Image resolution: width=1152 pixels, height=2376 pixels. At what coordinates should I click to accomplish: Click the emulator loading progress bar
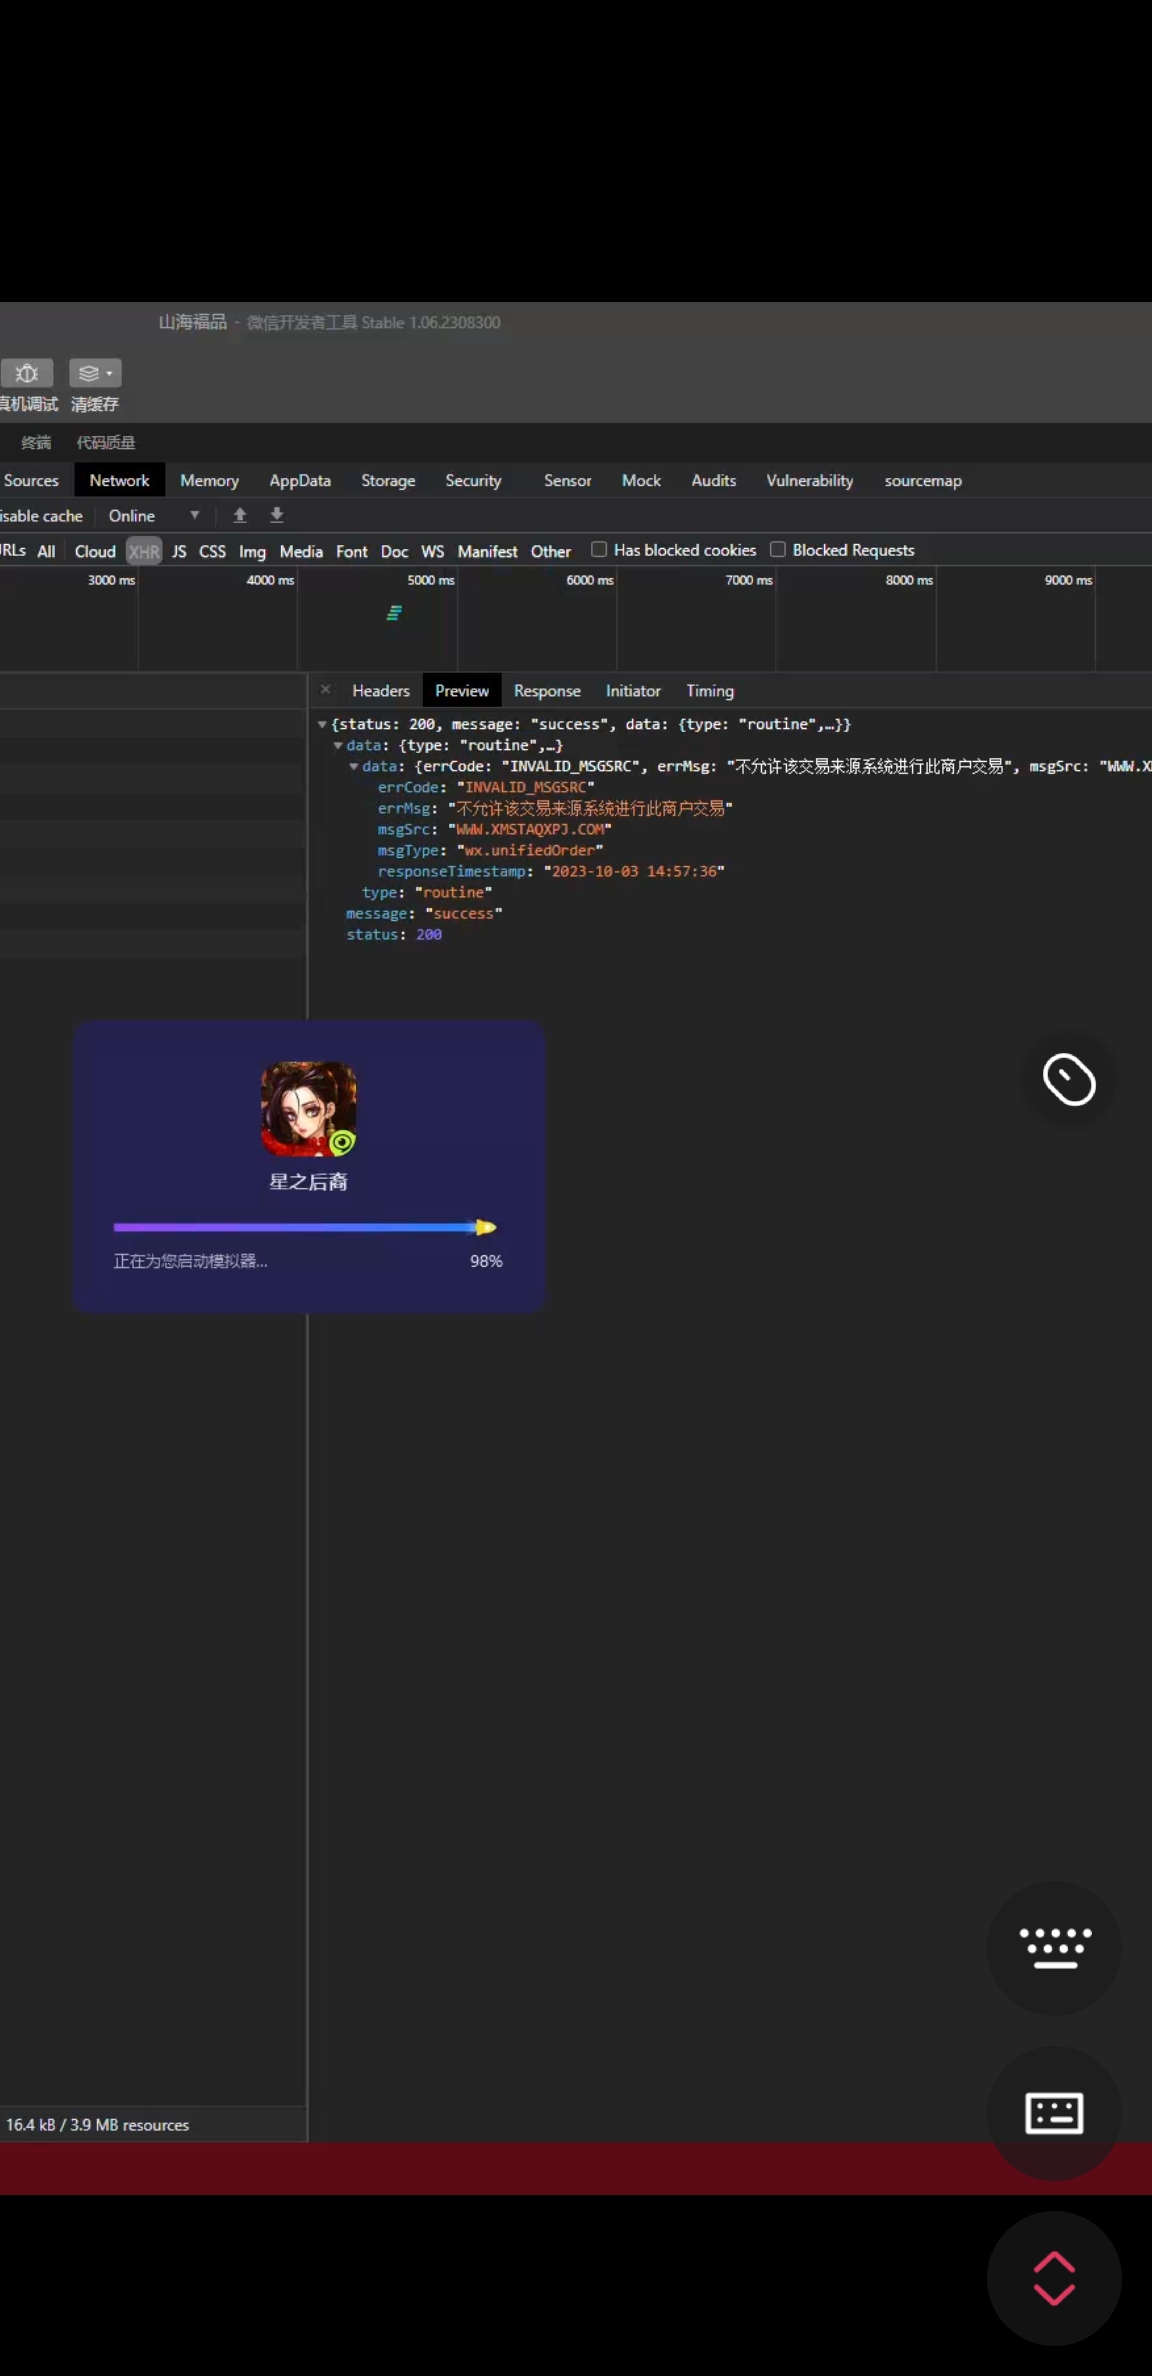click(304, 1227)
